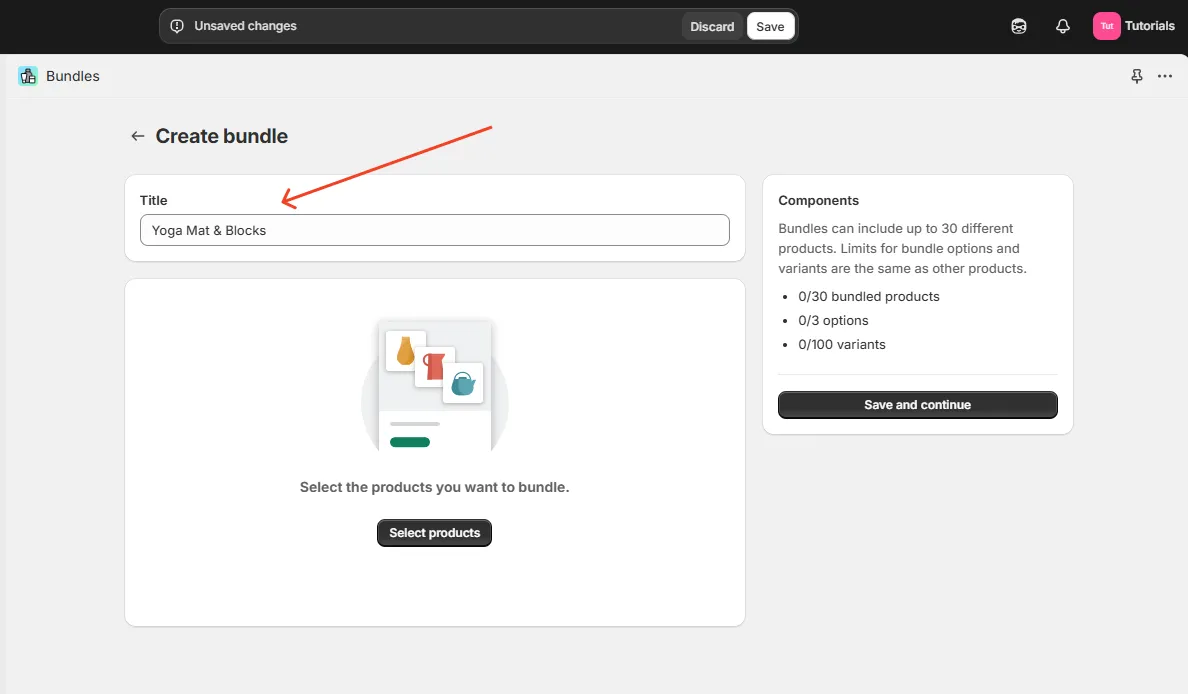This screenshot has height=694, width=1188.
Task: Click the Tutorials store name
Action: pos(1150,26)
